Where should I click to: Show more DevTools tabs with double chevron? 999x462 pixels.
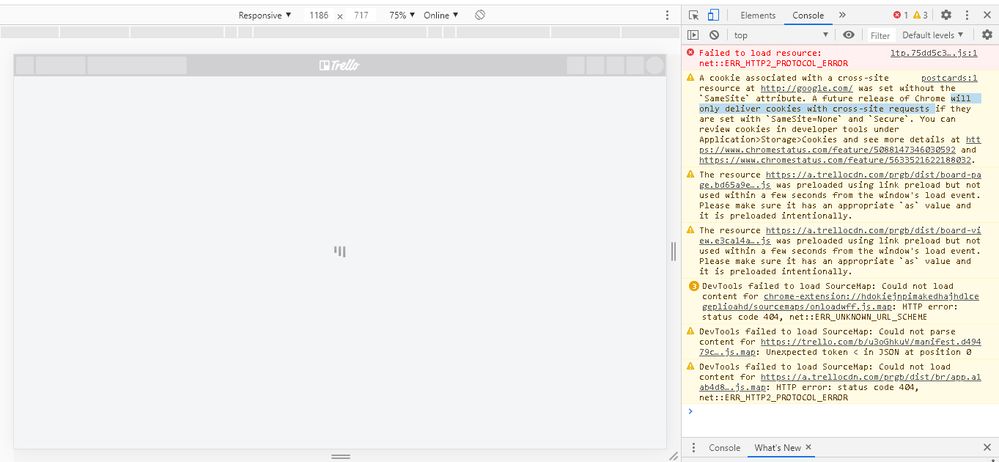(x=842, y=15)
